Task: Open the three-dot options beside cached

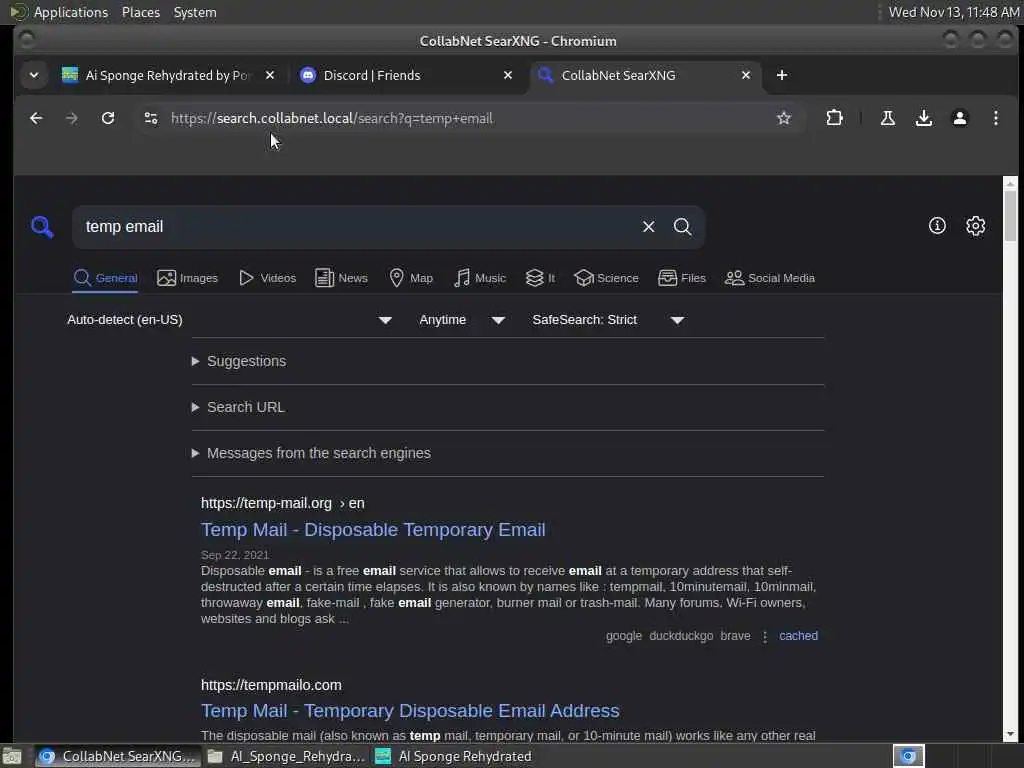Action: 765,636
